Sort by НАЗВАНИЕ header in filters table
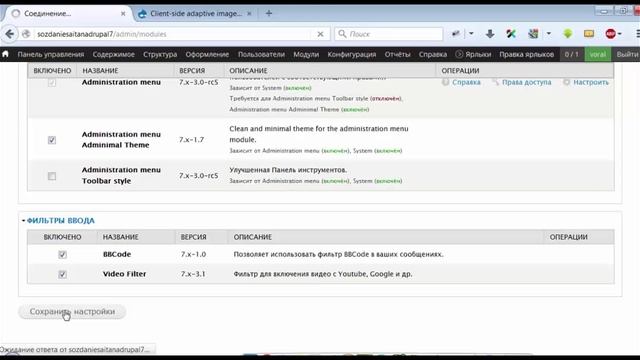This screenshot has height=360, width=640. click(x=120, y=237)
